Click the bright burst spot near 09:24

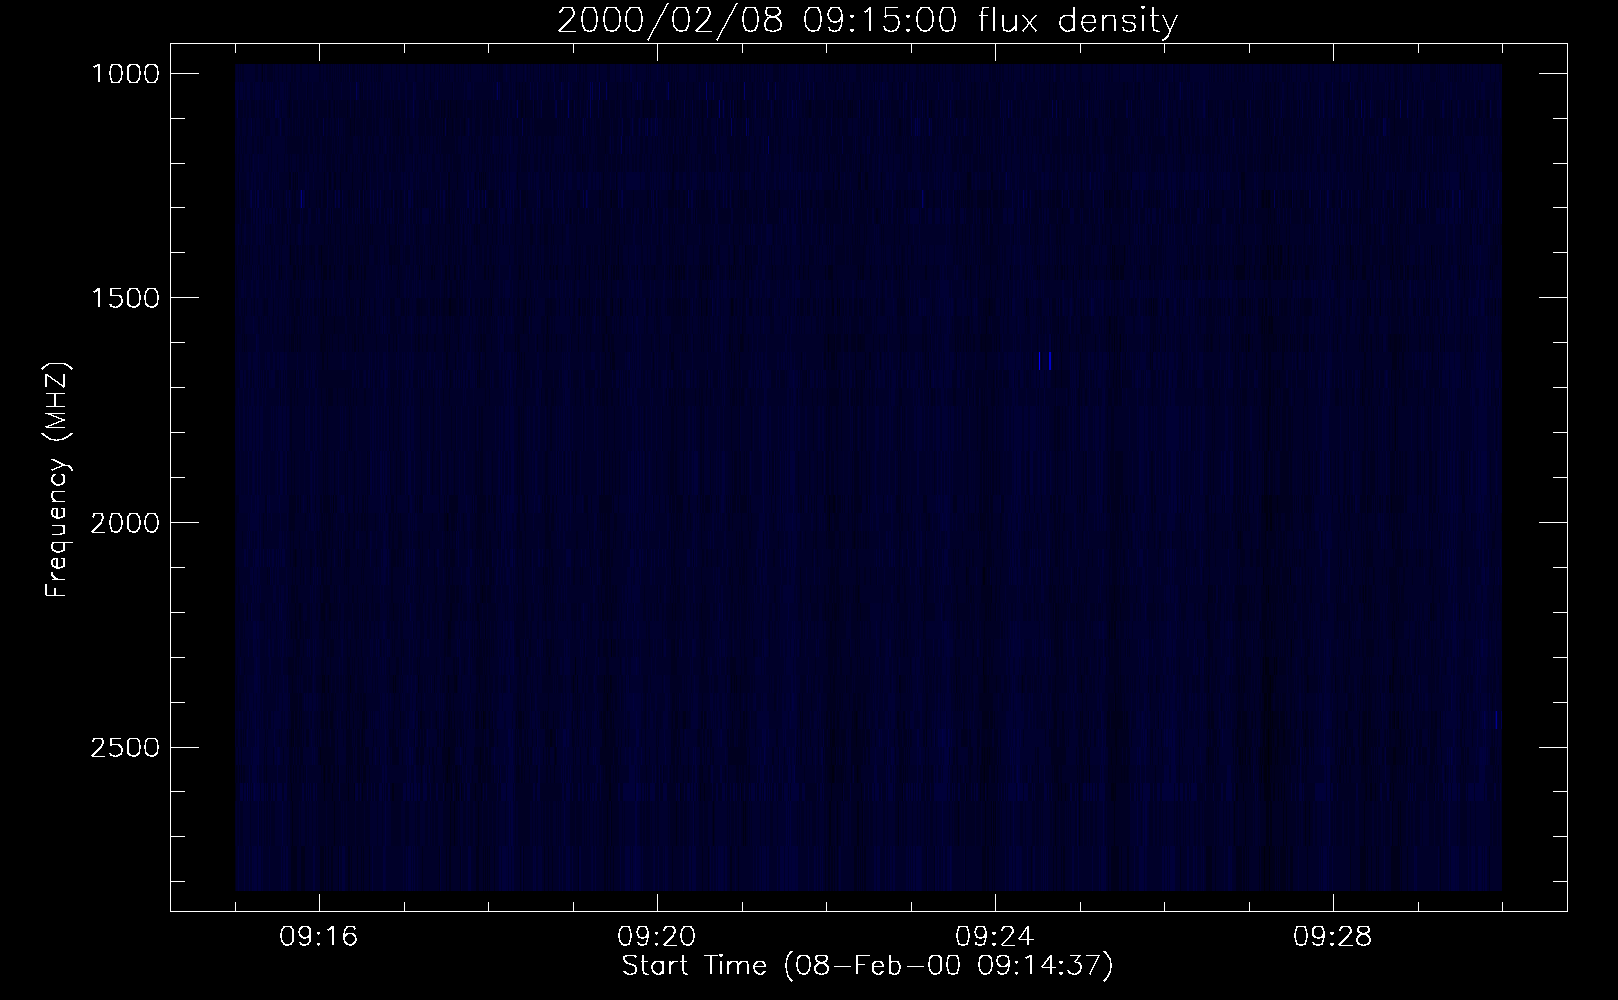pos(1046,361)
